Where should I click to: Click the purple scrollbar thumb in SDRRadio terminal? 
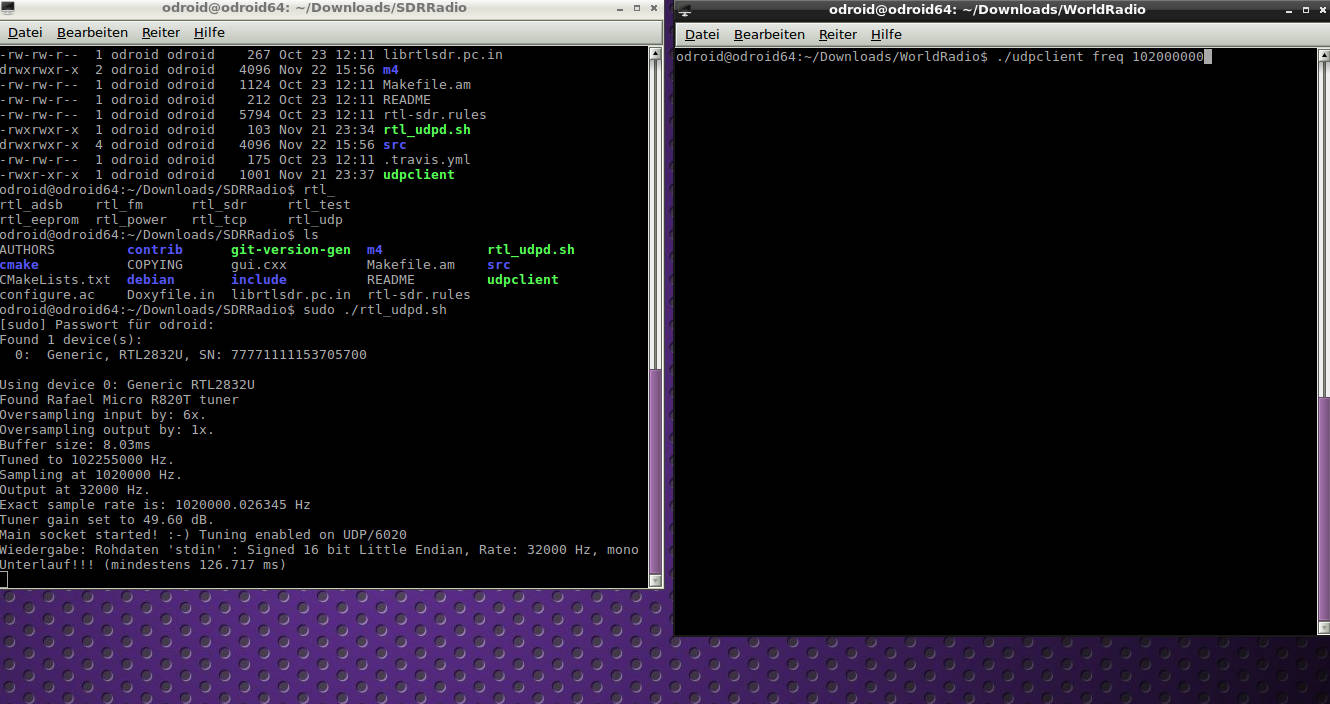(x=656, y=470)
